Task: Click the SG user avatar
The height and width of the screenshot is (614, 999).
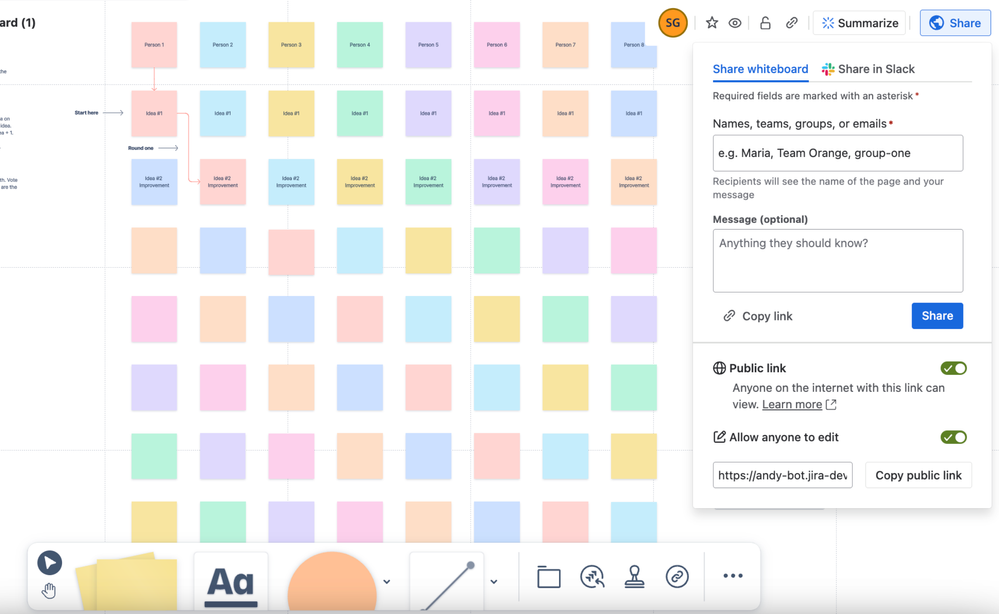Action: 673,23
